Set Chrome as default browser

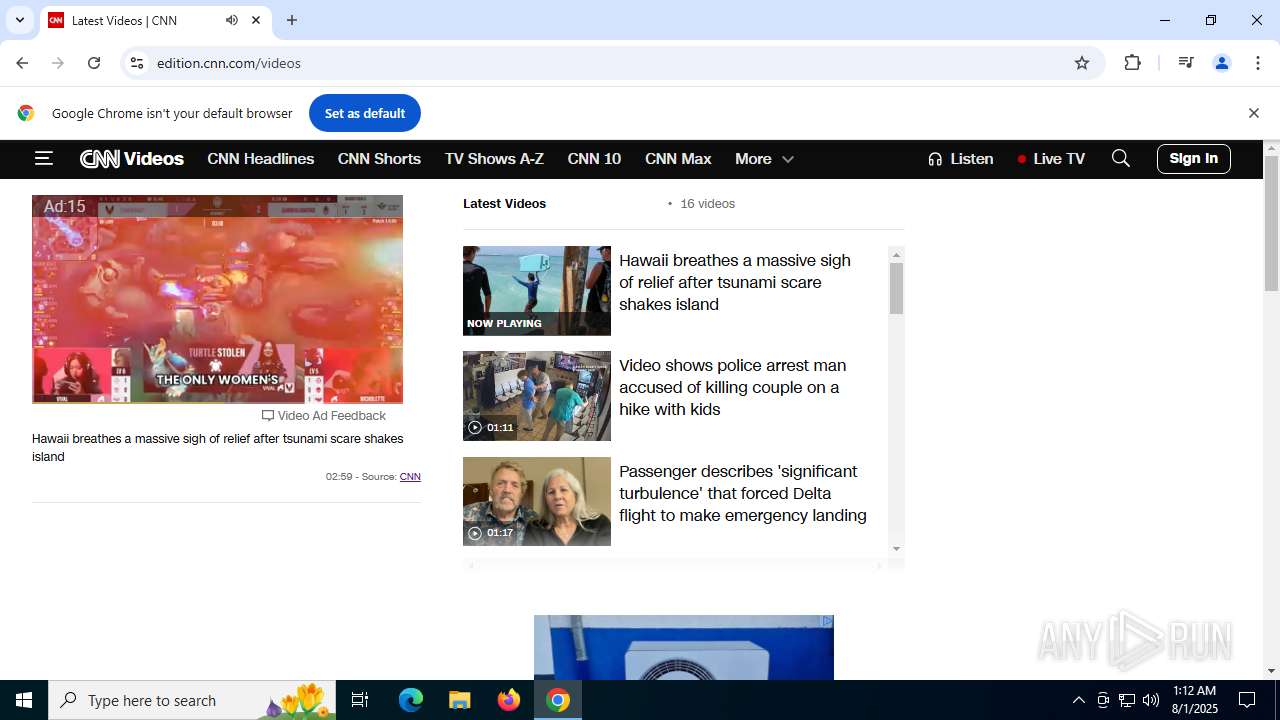[365, 113]
